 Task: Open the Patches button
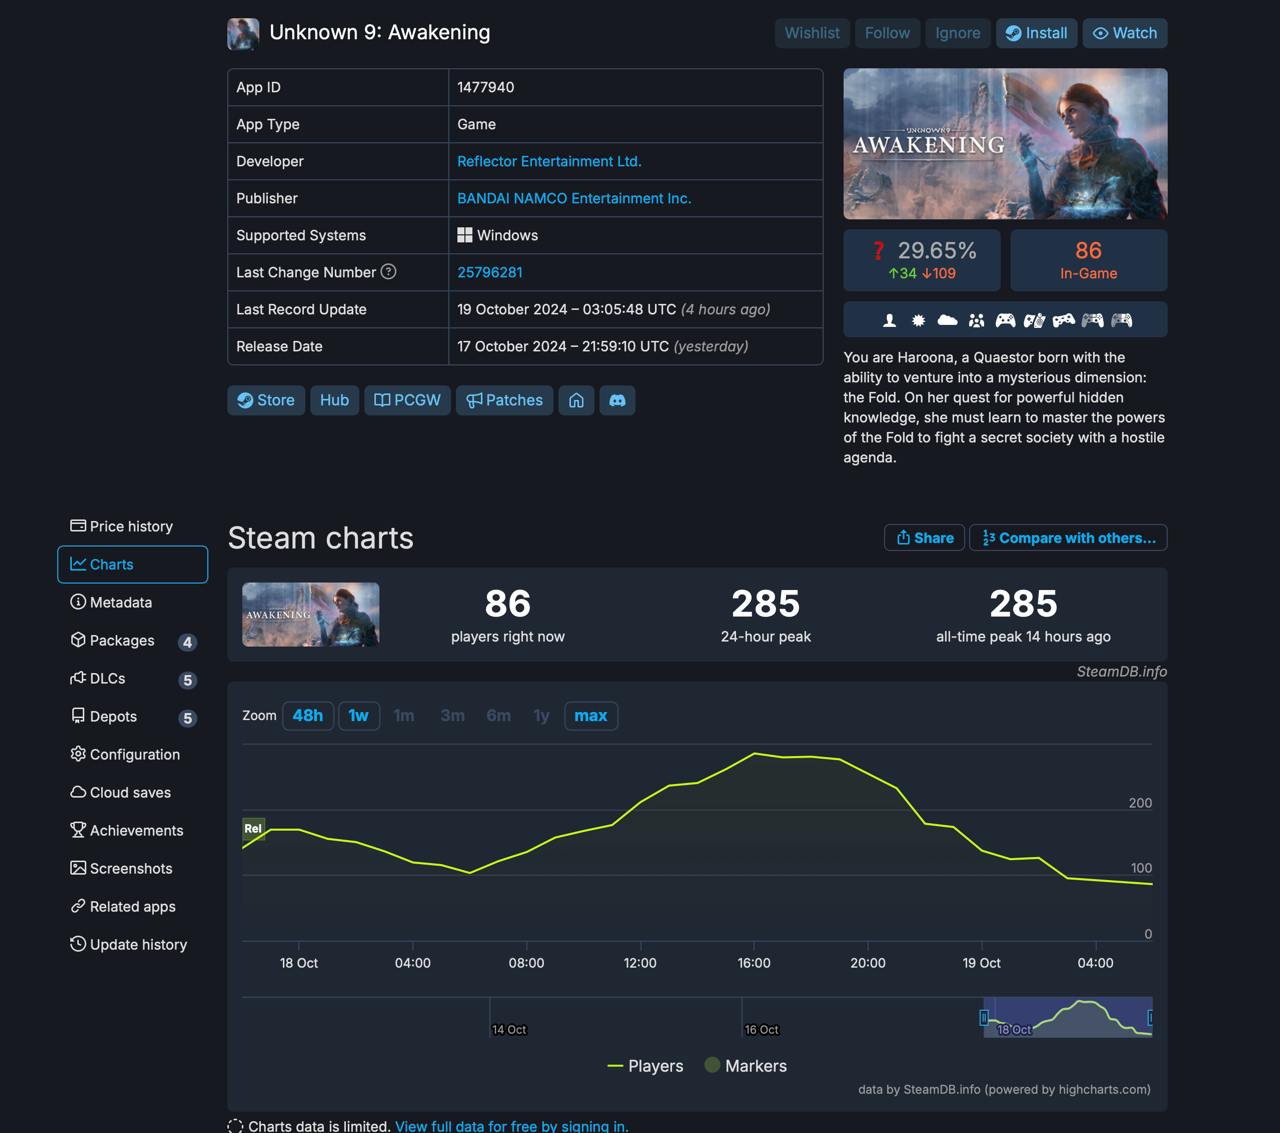pyautogui.click(x=505, y=400)
